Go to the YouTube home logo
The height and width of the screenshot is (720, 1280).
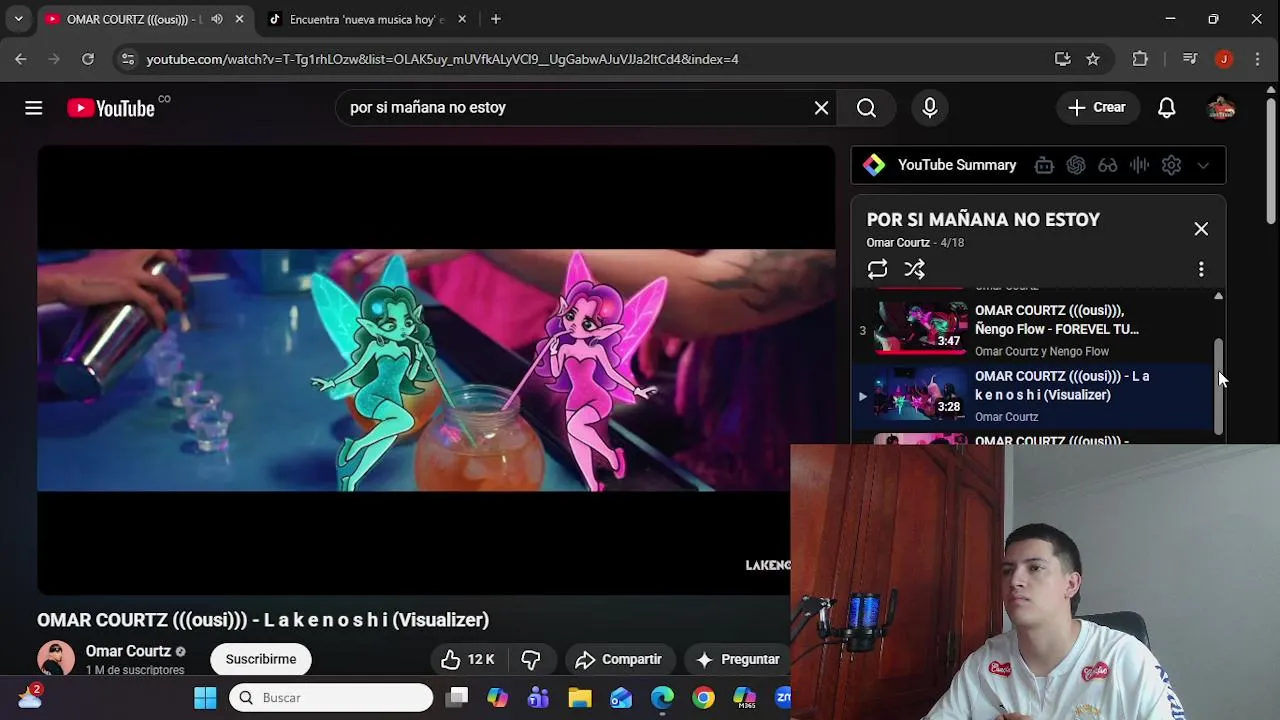click(111, 108)
